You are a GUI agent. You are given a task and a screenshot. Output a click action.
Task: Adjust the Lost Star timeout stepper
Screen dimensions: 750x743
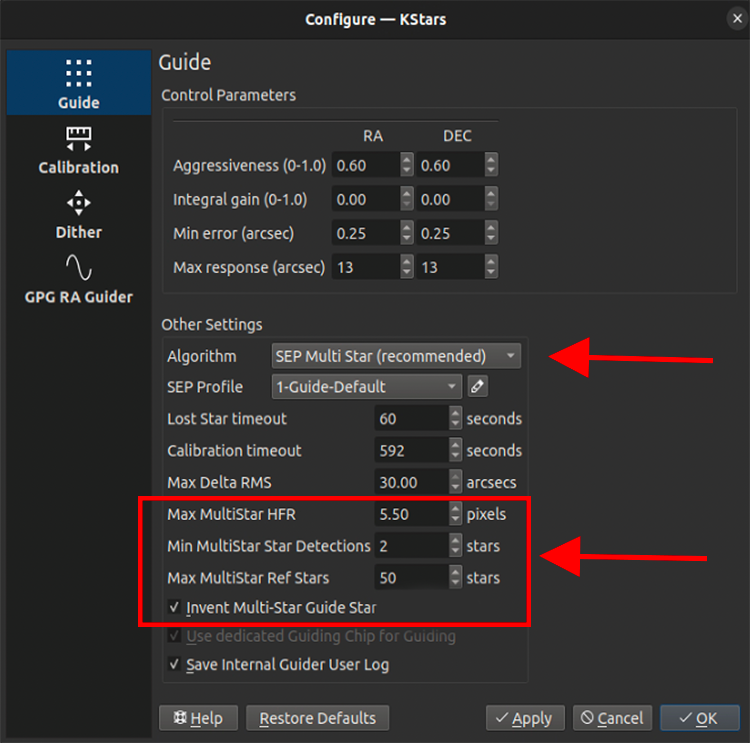pyautogui.click(x=456, y=419)
